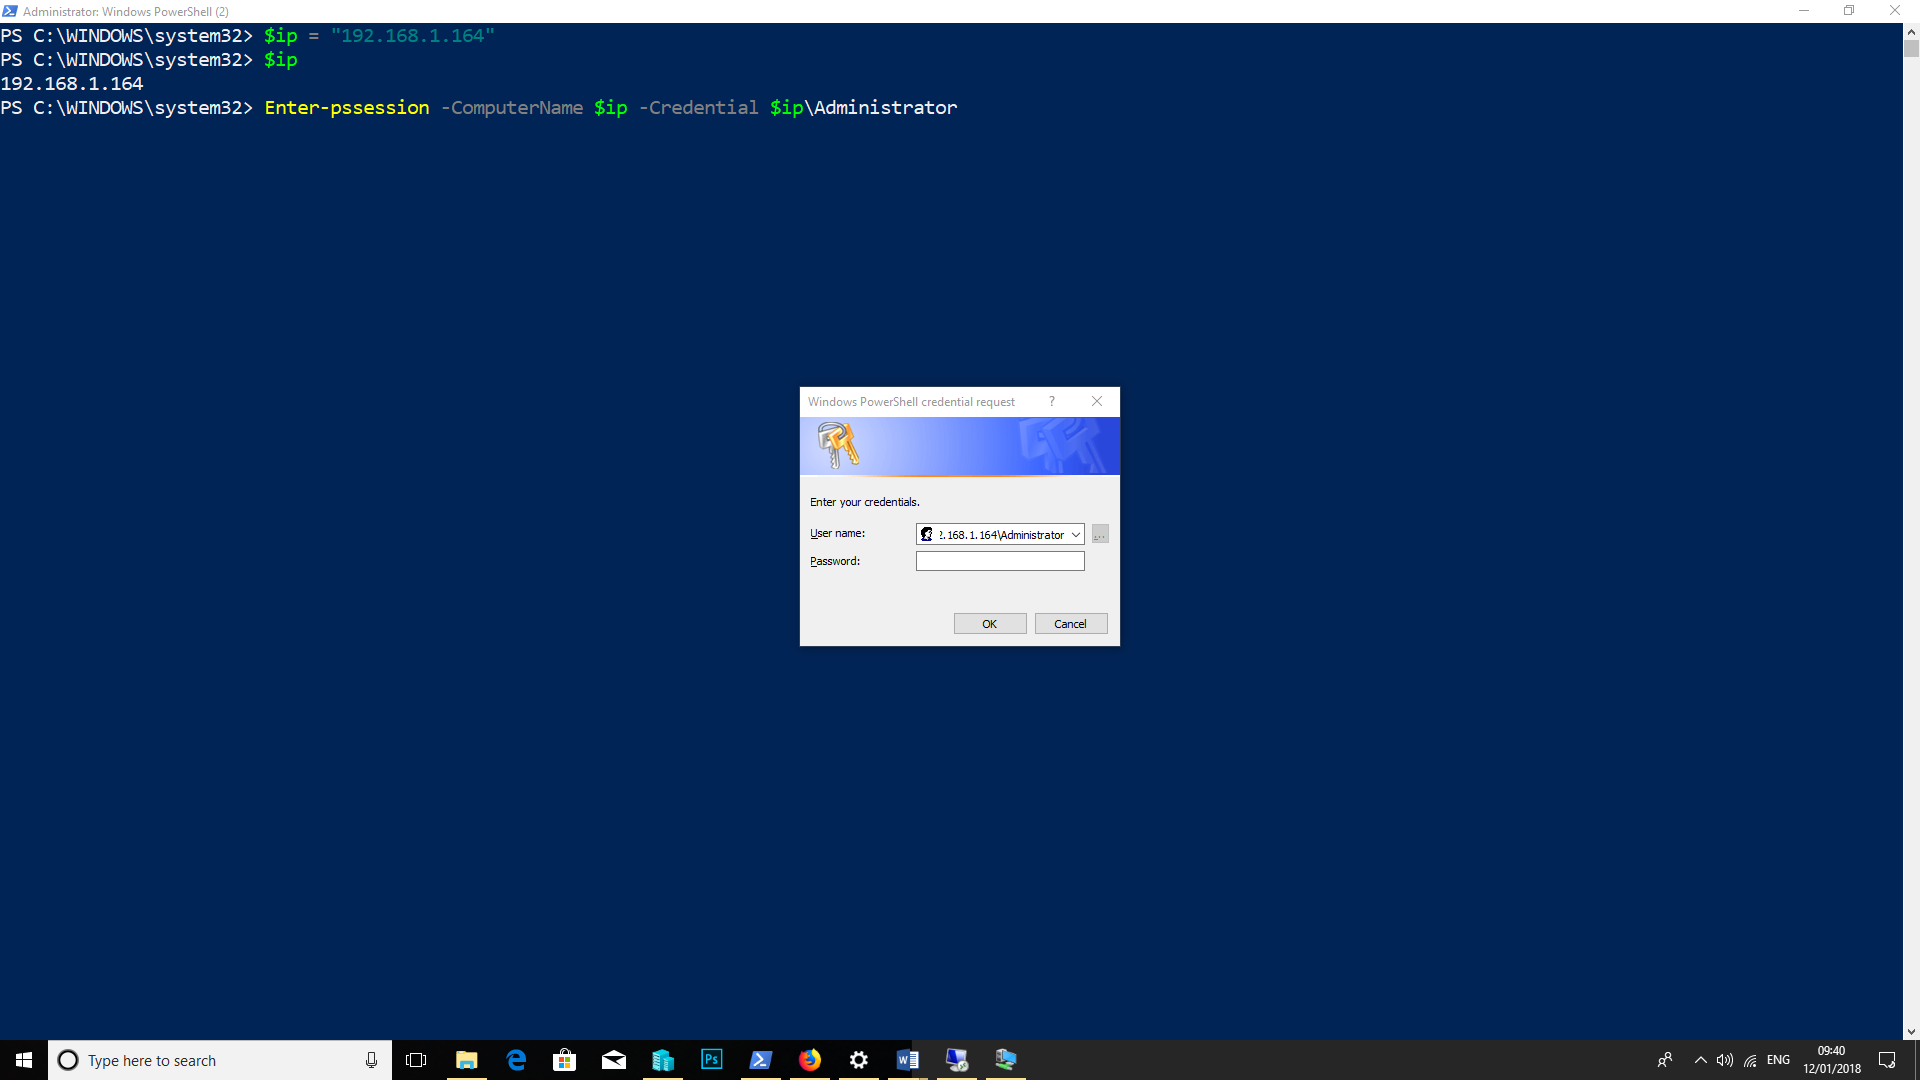Viewport: 1920px width, 1080px height.
Task: Show hidden system tray icons
Action: pos(1700,1060)
